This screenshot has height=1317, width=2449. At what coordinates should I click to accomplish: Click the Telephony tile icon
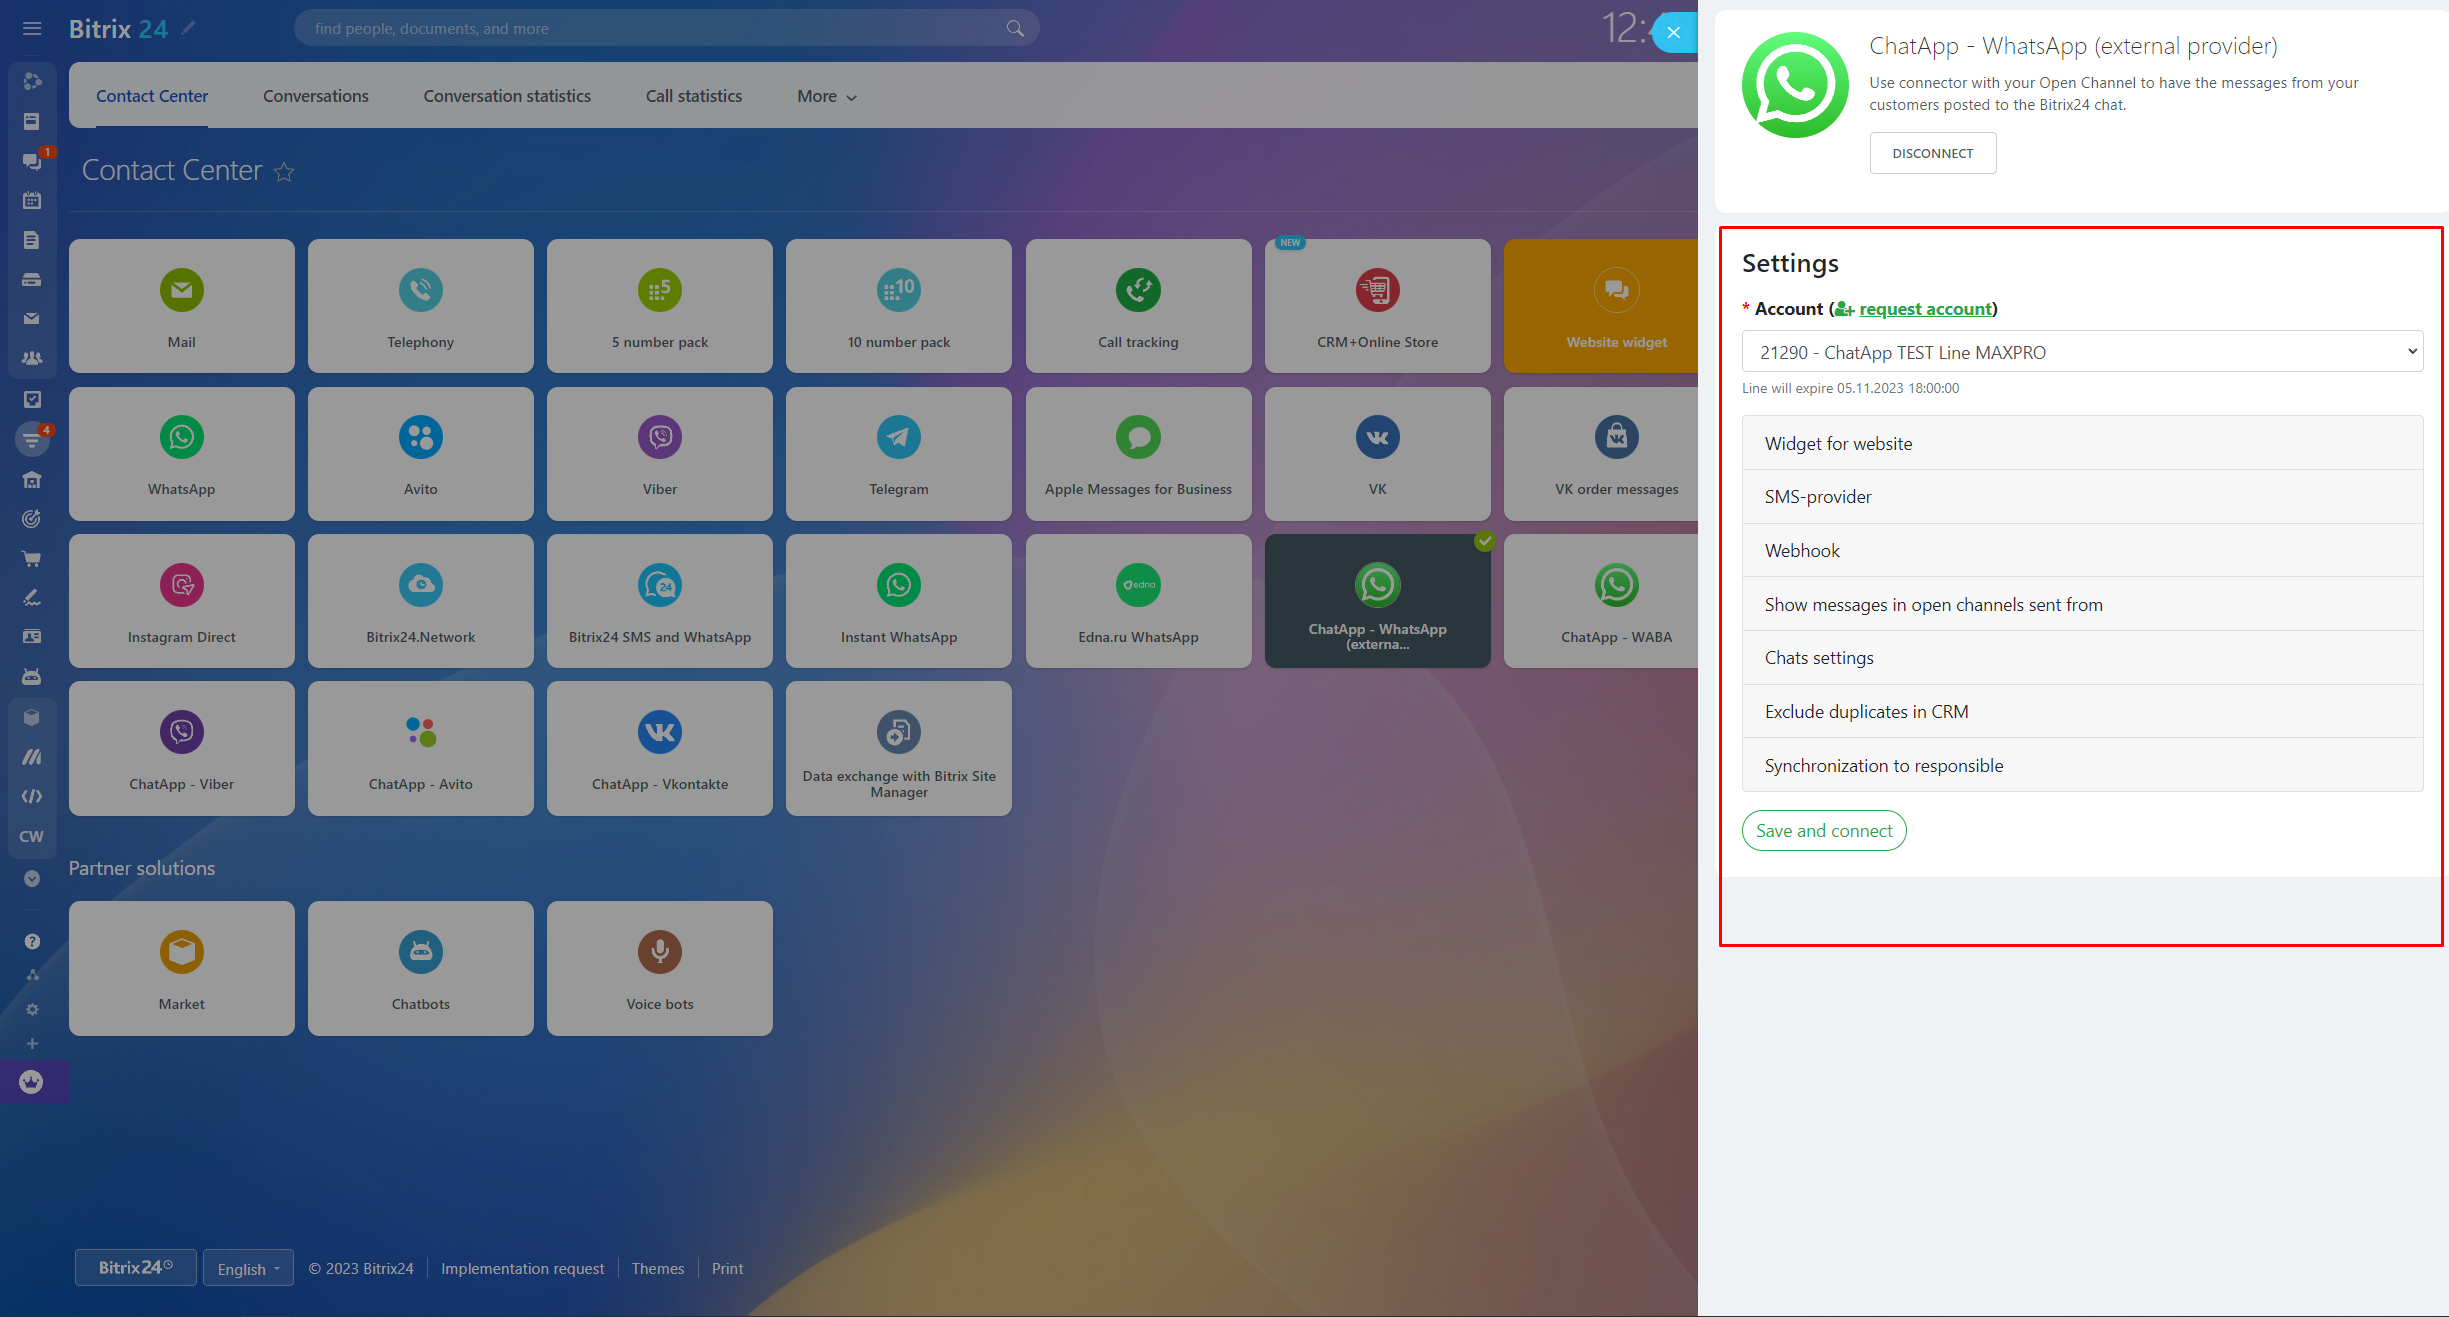(420, 290)
